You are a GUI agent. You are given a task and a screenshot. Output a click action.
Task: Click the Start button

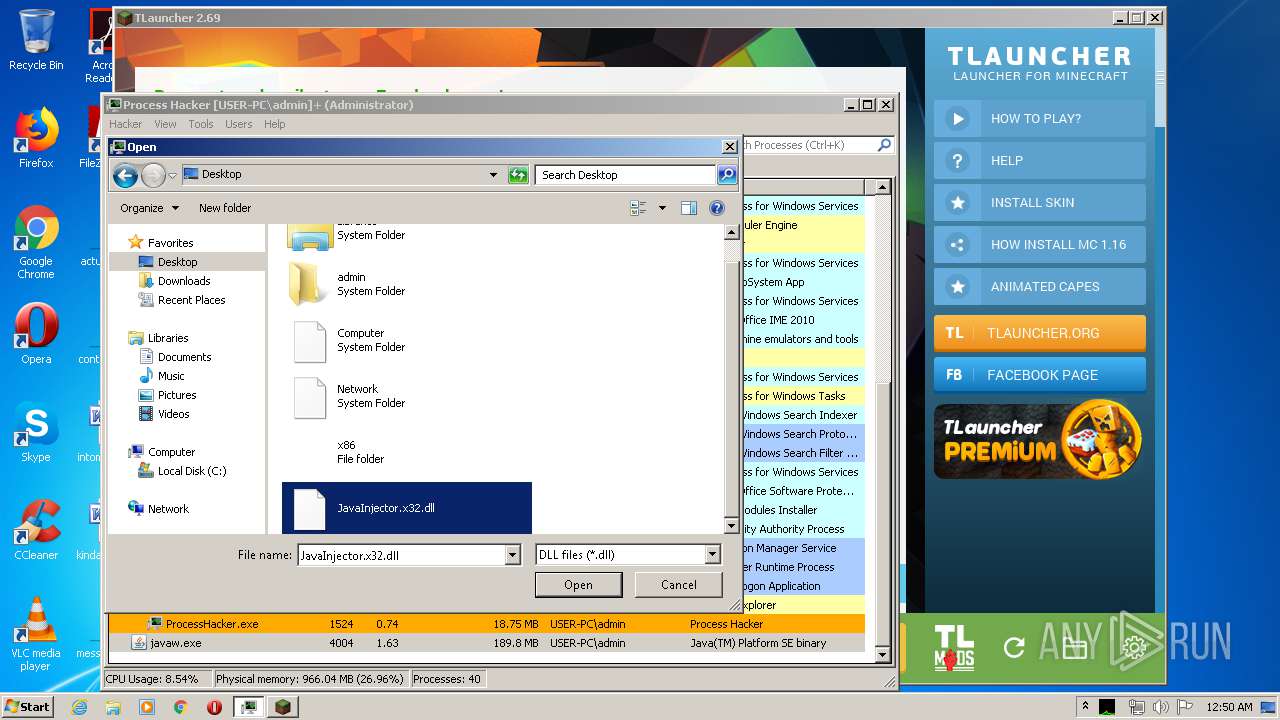point(28,706)
